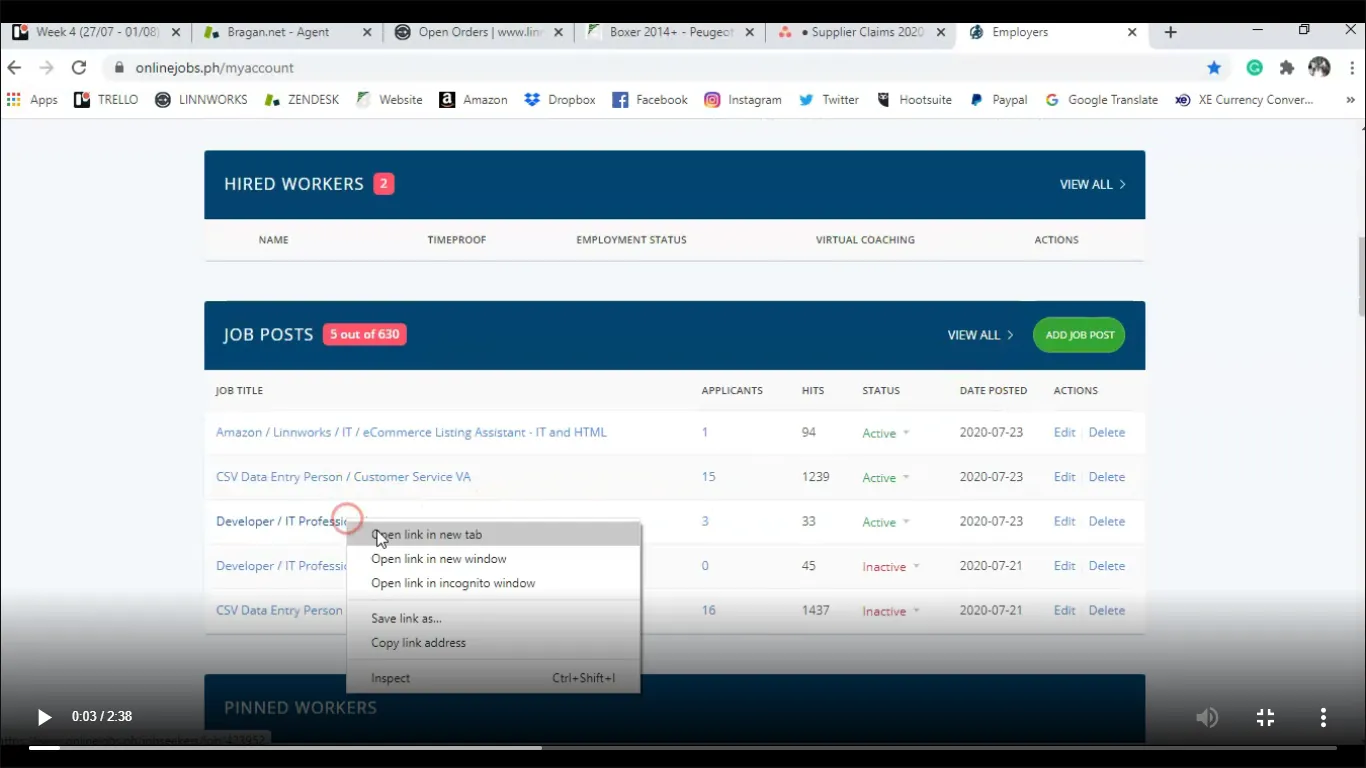Switch to the Boxer 2014+ Peugeot tab

click(x=670, y=32)
